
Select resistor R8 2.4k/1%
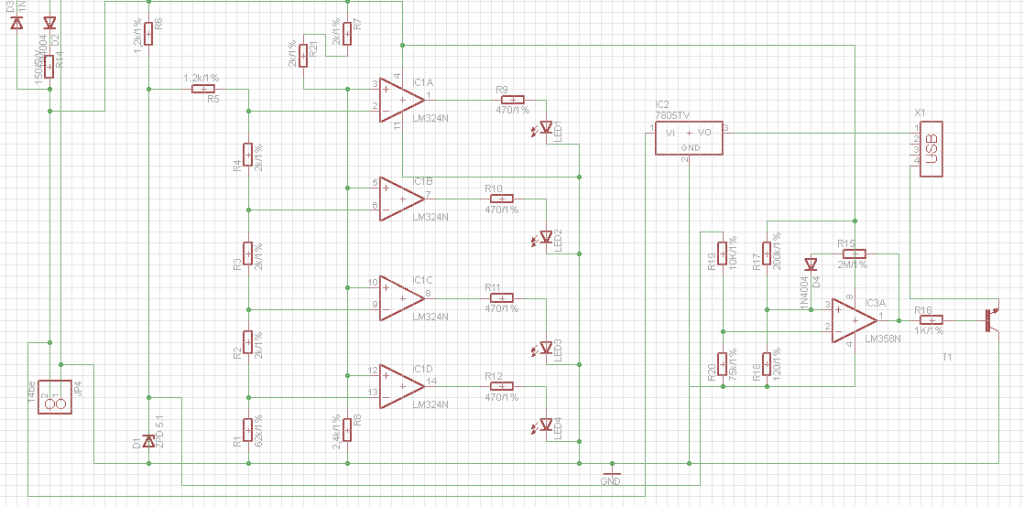[347, 430]
